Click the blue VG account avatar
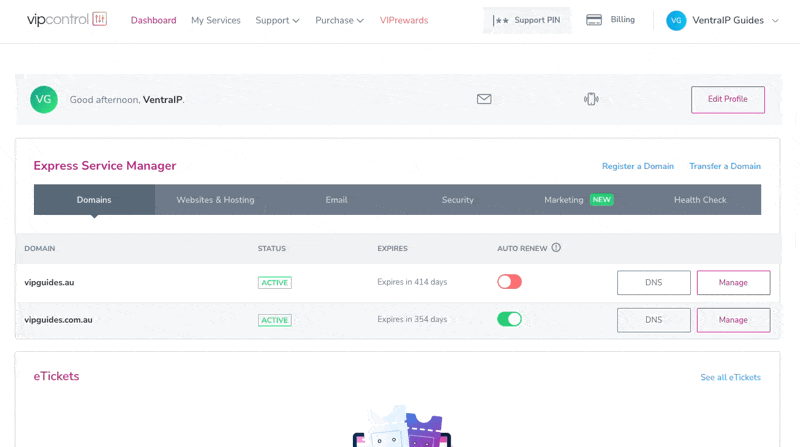 [676, 20]
